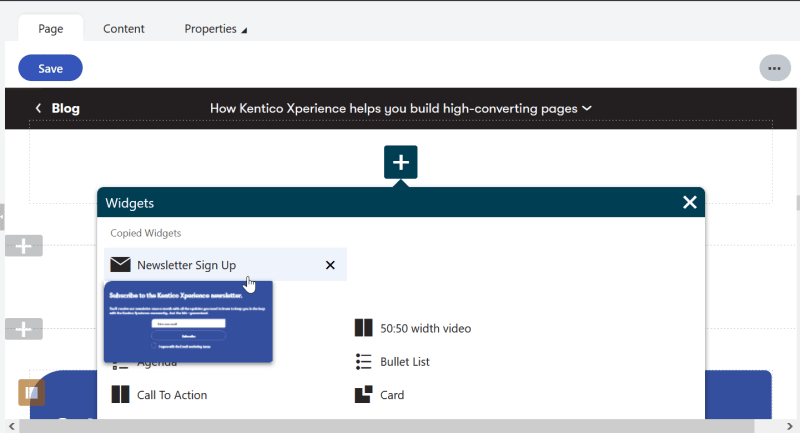Go back to Blog using the arrow
The width and height of the screenshot is (800, 433).
[x=38, y=108]
